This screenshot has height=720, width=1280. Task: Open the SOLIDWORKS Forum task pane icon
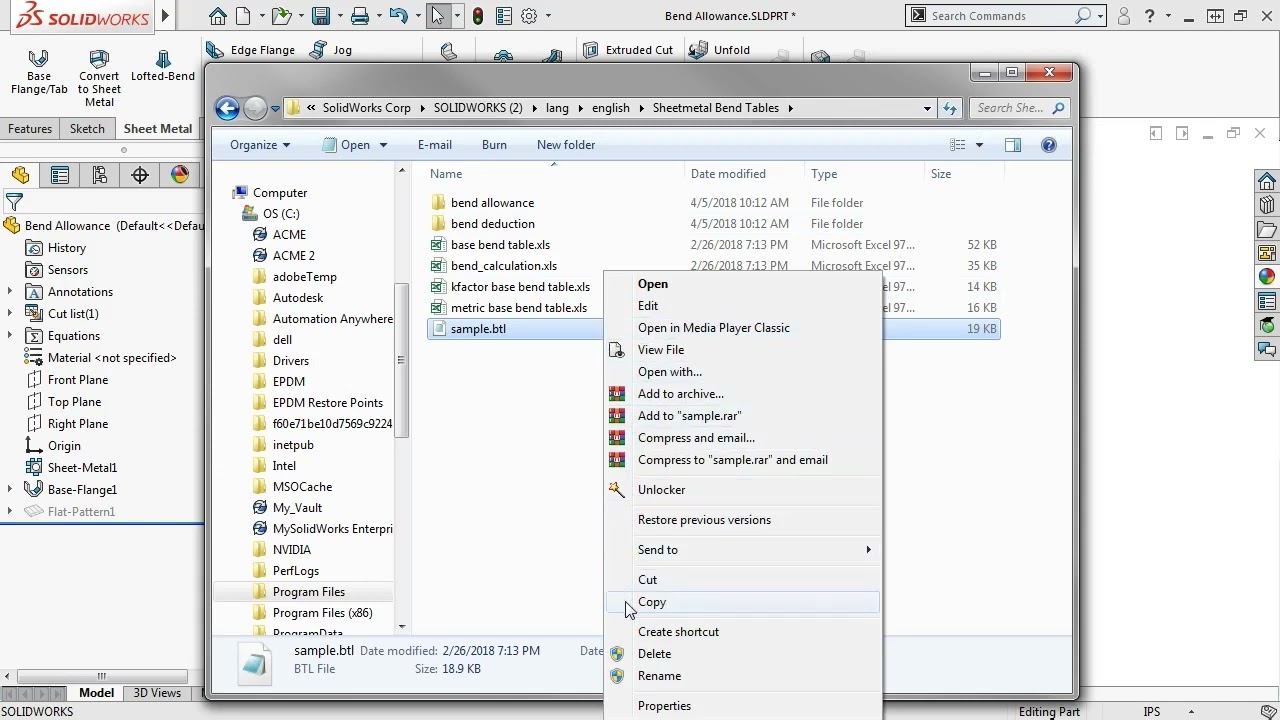(1267, 350)
